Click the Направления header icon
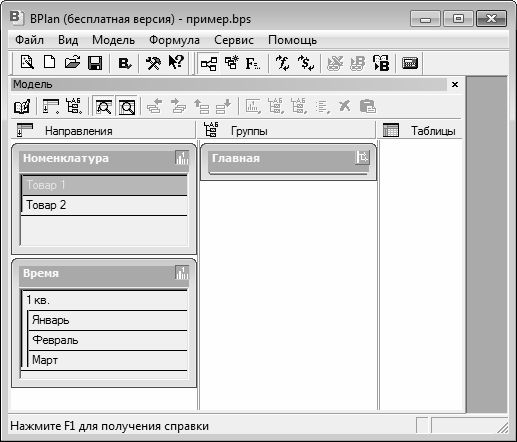Viewport: 517px width, 442px height. 25,130
